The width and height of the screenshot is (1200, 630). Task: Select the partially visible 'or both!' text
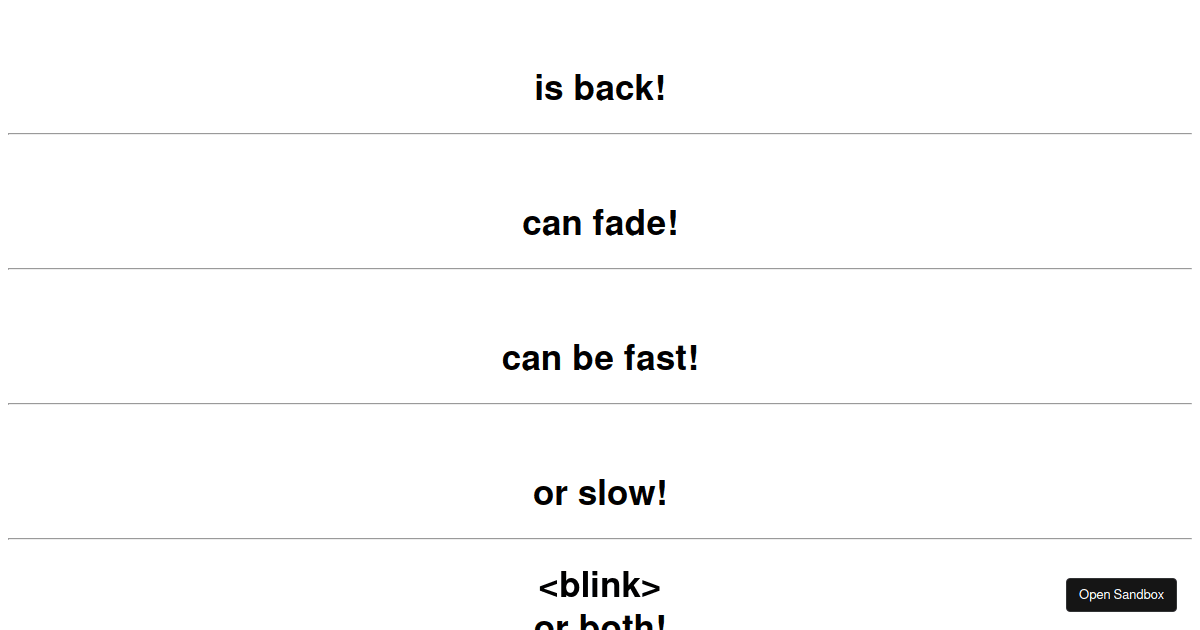(x=599, y=623)
